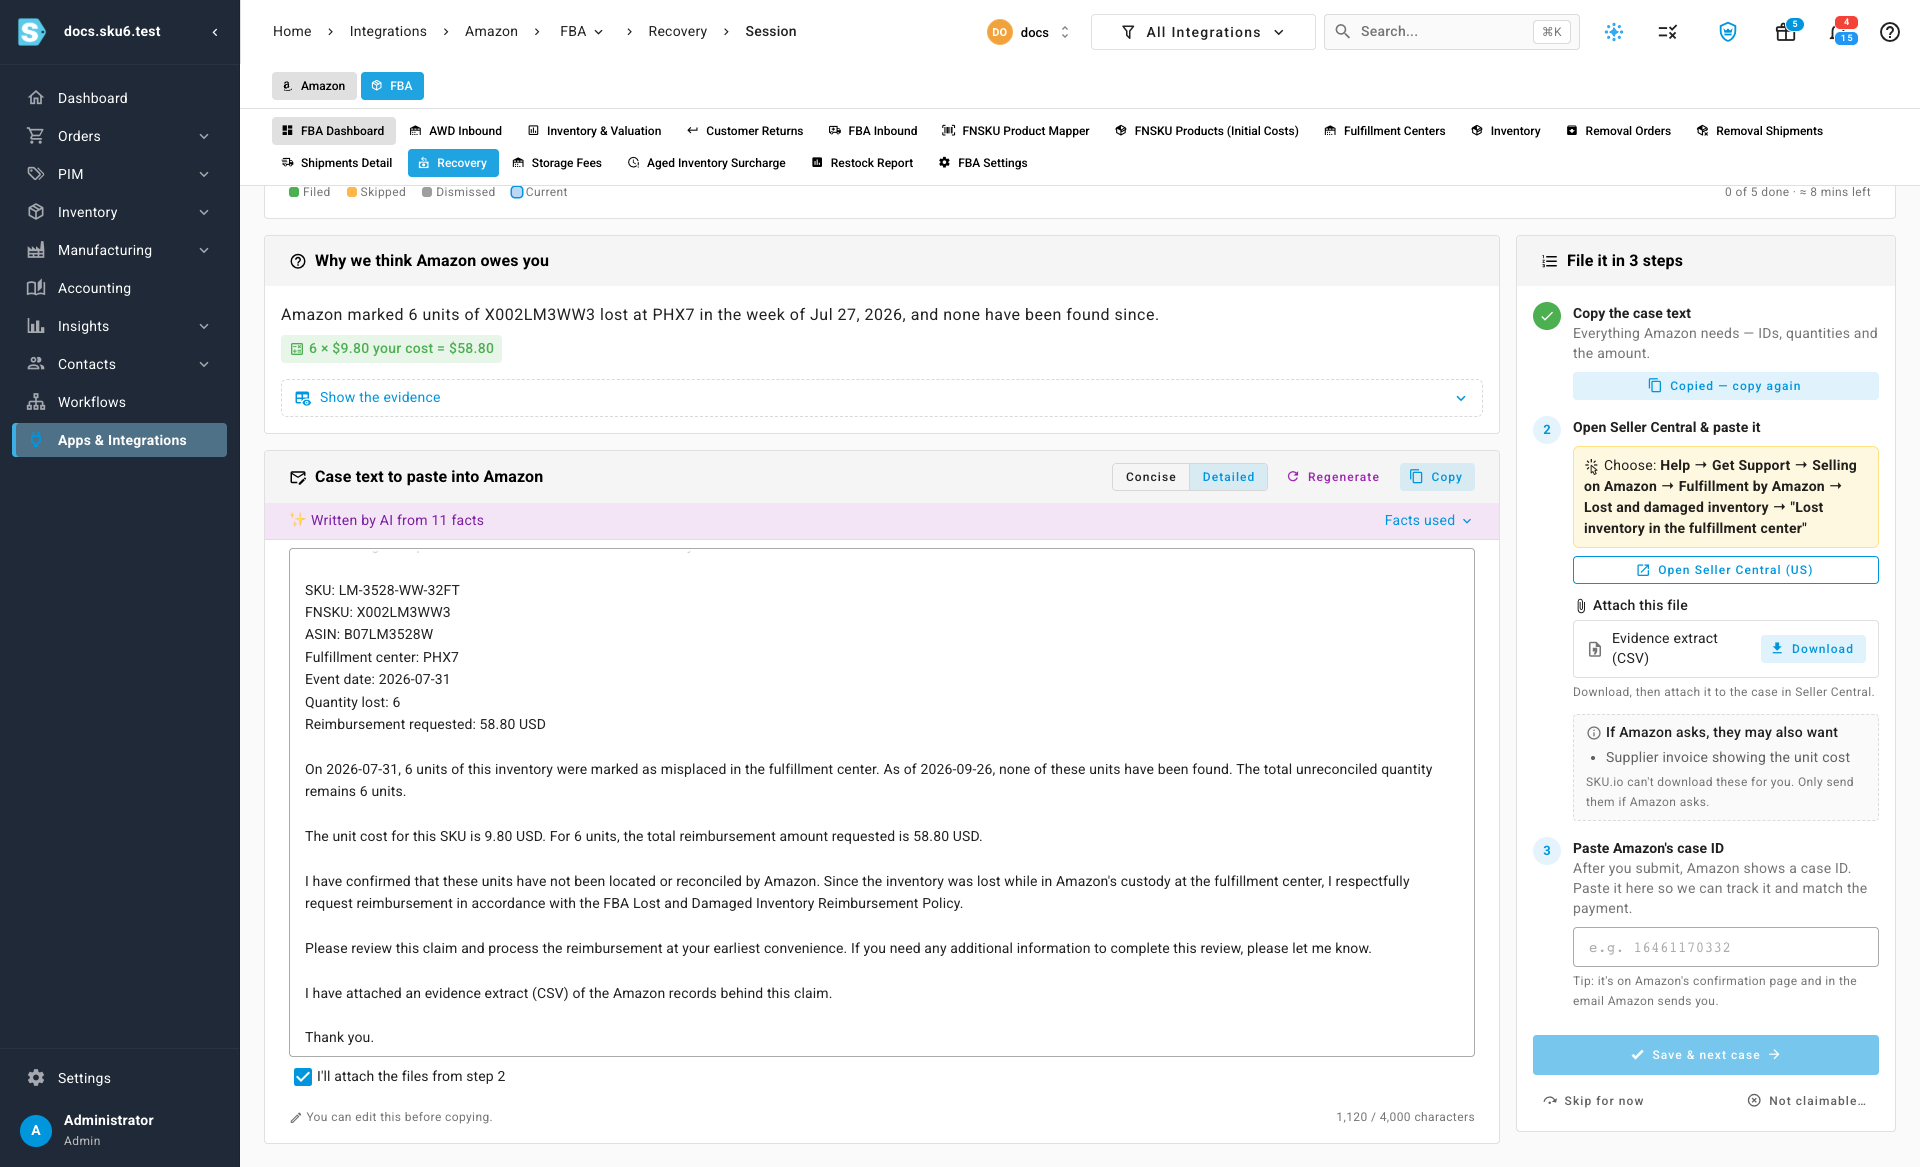The width and height of the screenshot is (1920, 1167).
Task: Click the Settings gear icon in sidebar
Action: (36, 1078)
